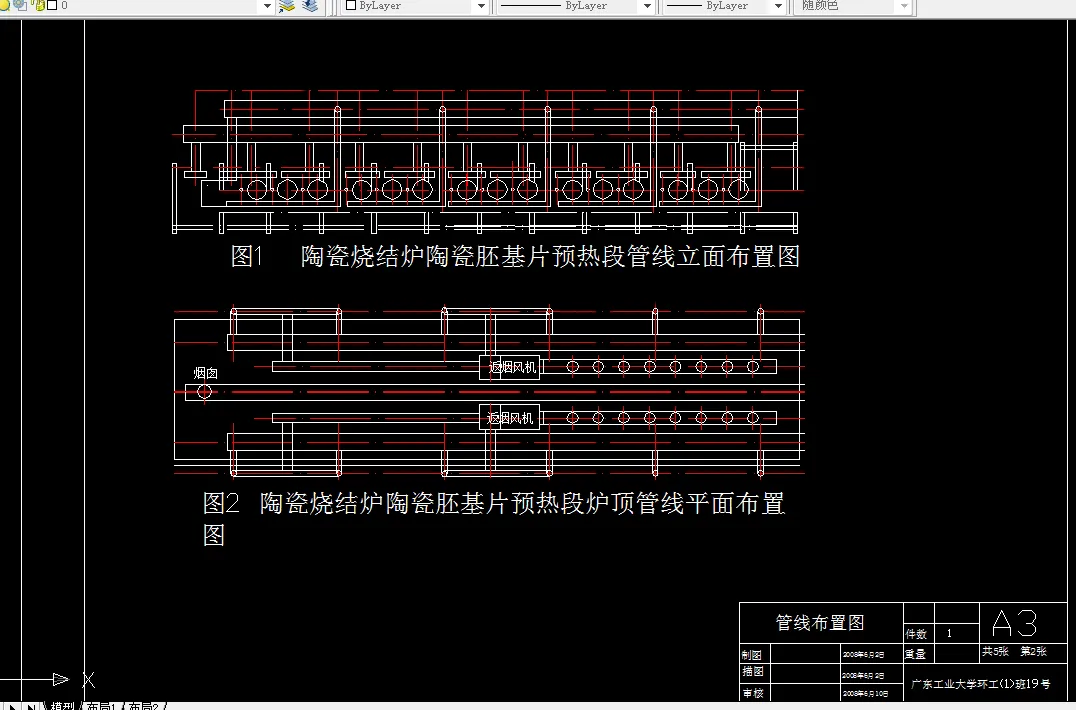Click the Make Object's Layer Current icon
The image size is (1076, 710).
(287, 6)
